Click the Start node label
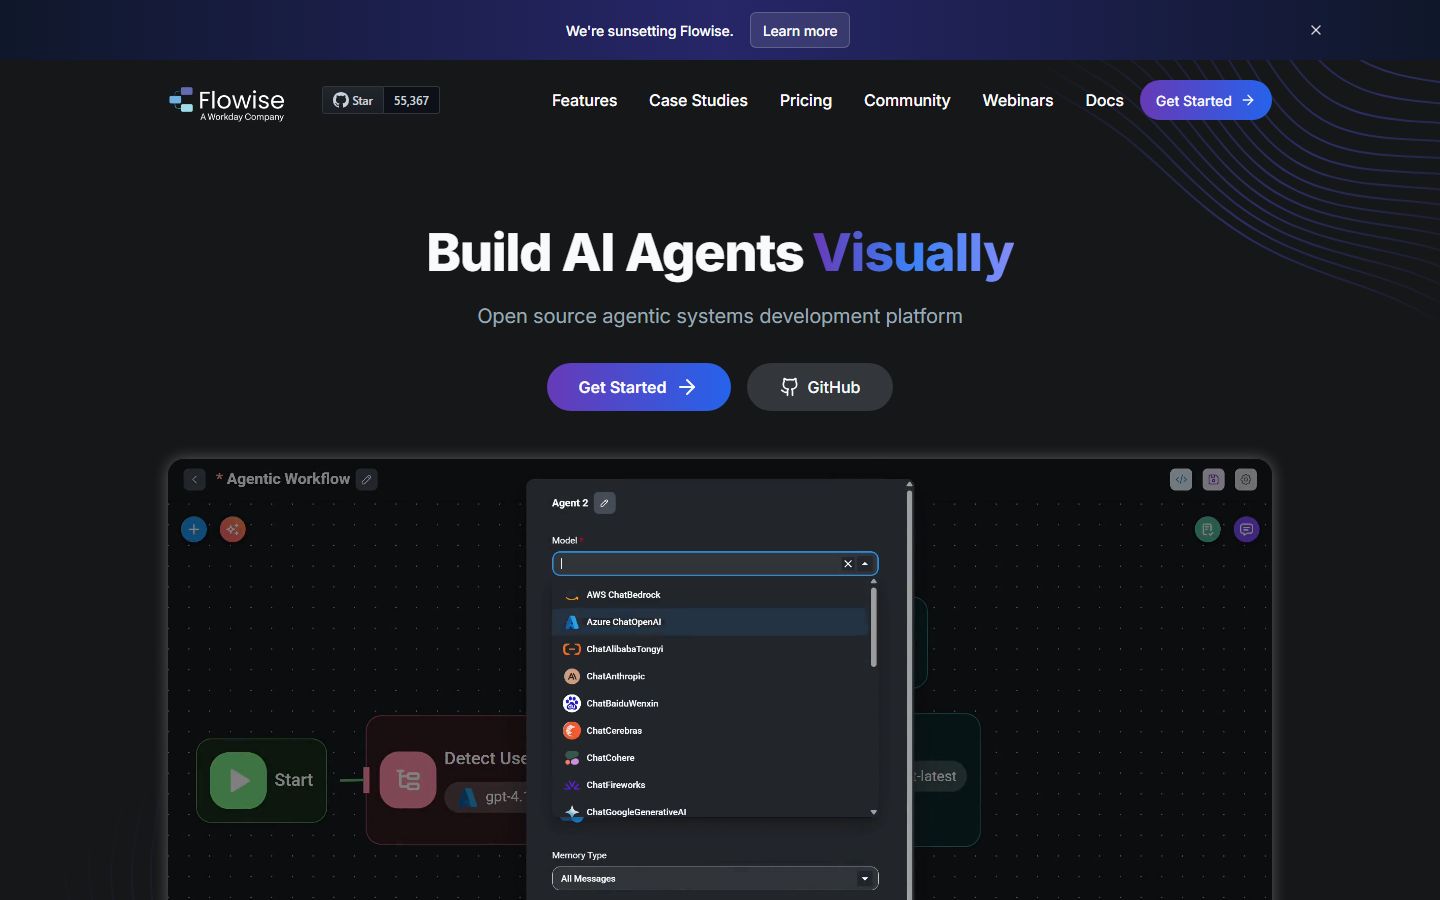1440x900 pixels. (294, 780)
